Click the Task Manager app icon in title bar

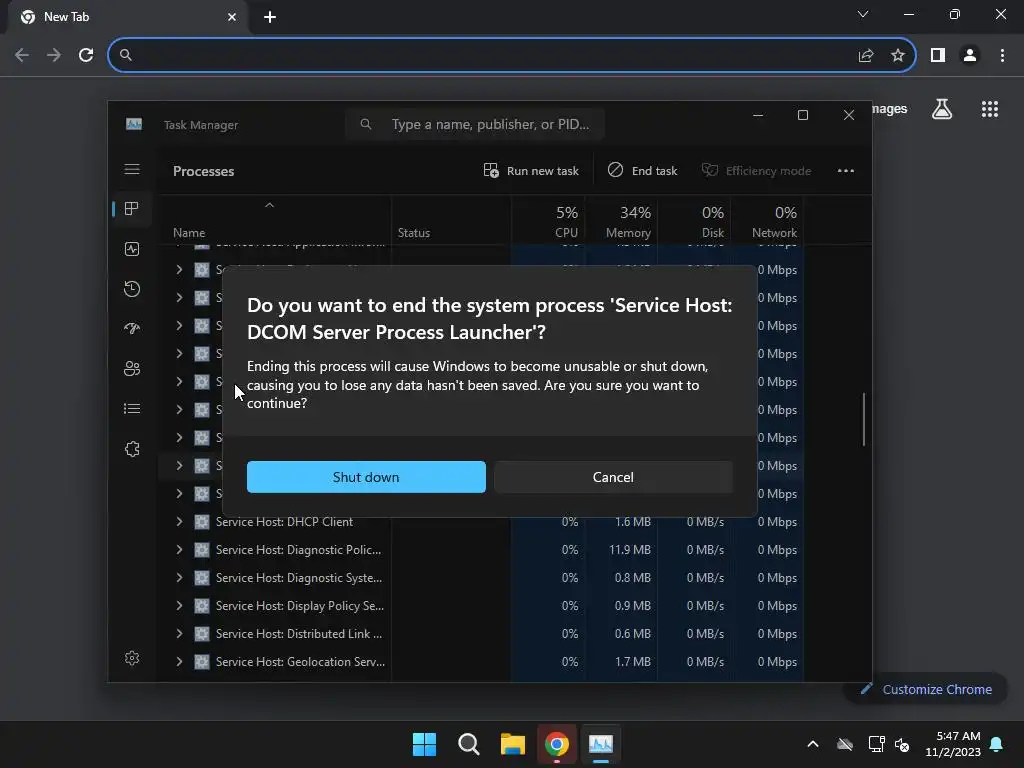click(134, 124)
